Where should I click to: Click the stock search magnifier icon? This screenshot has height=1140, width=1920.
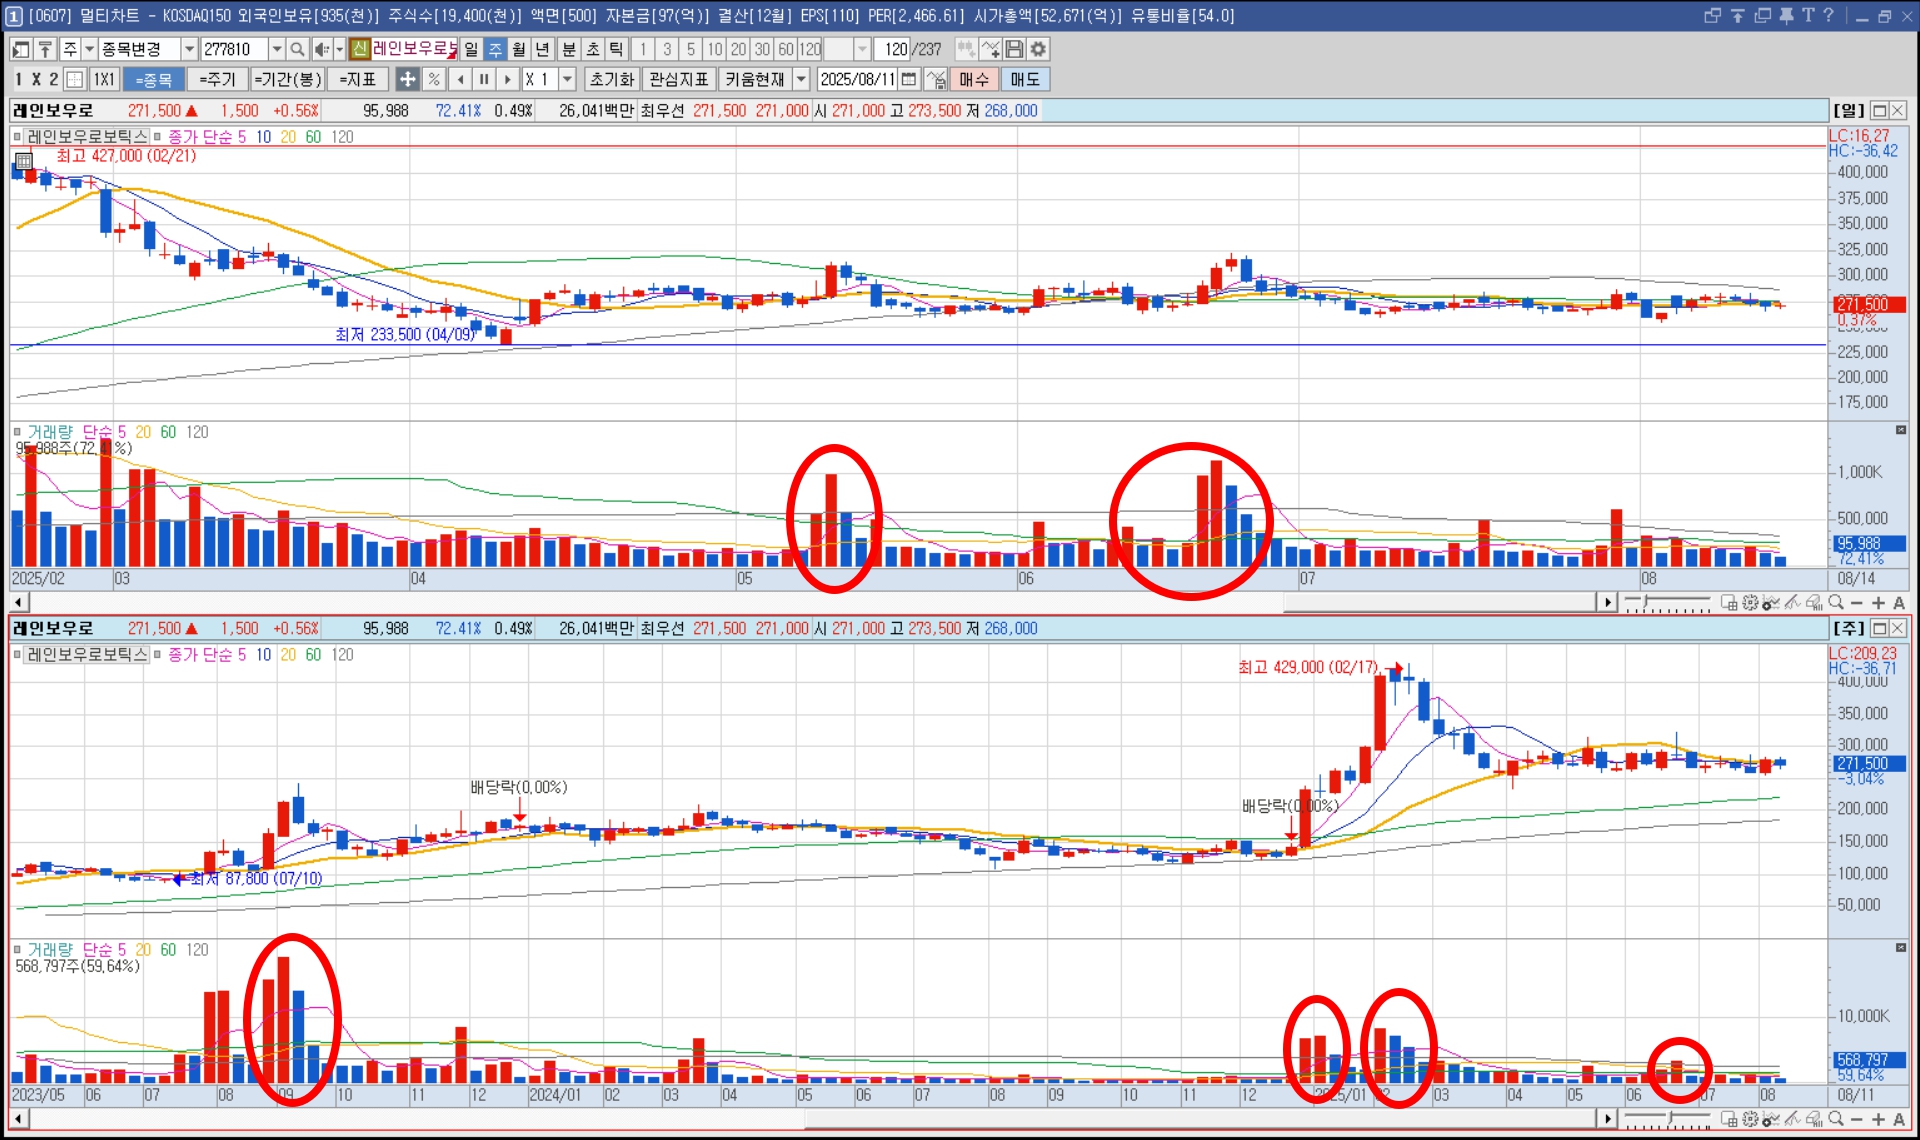coord(297,49)
